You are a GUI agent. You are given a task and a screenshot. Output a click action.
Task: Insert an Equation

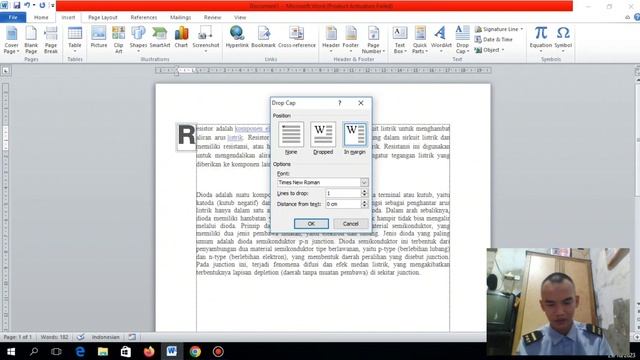pyautogui.click(x=541, y=39)
